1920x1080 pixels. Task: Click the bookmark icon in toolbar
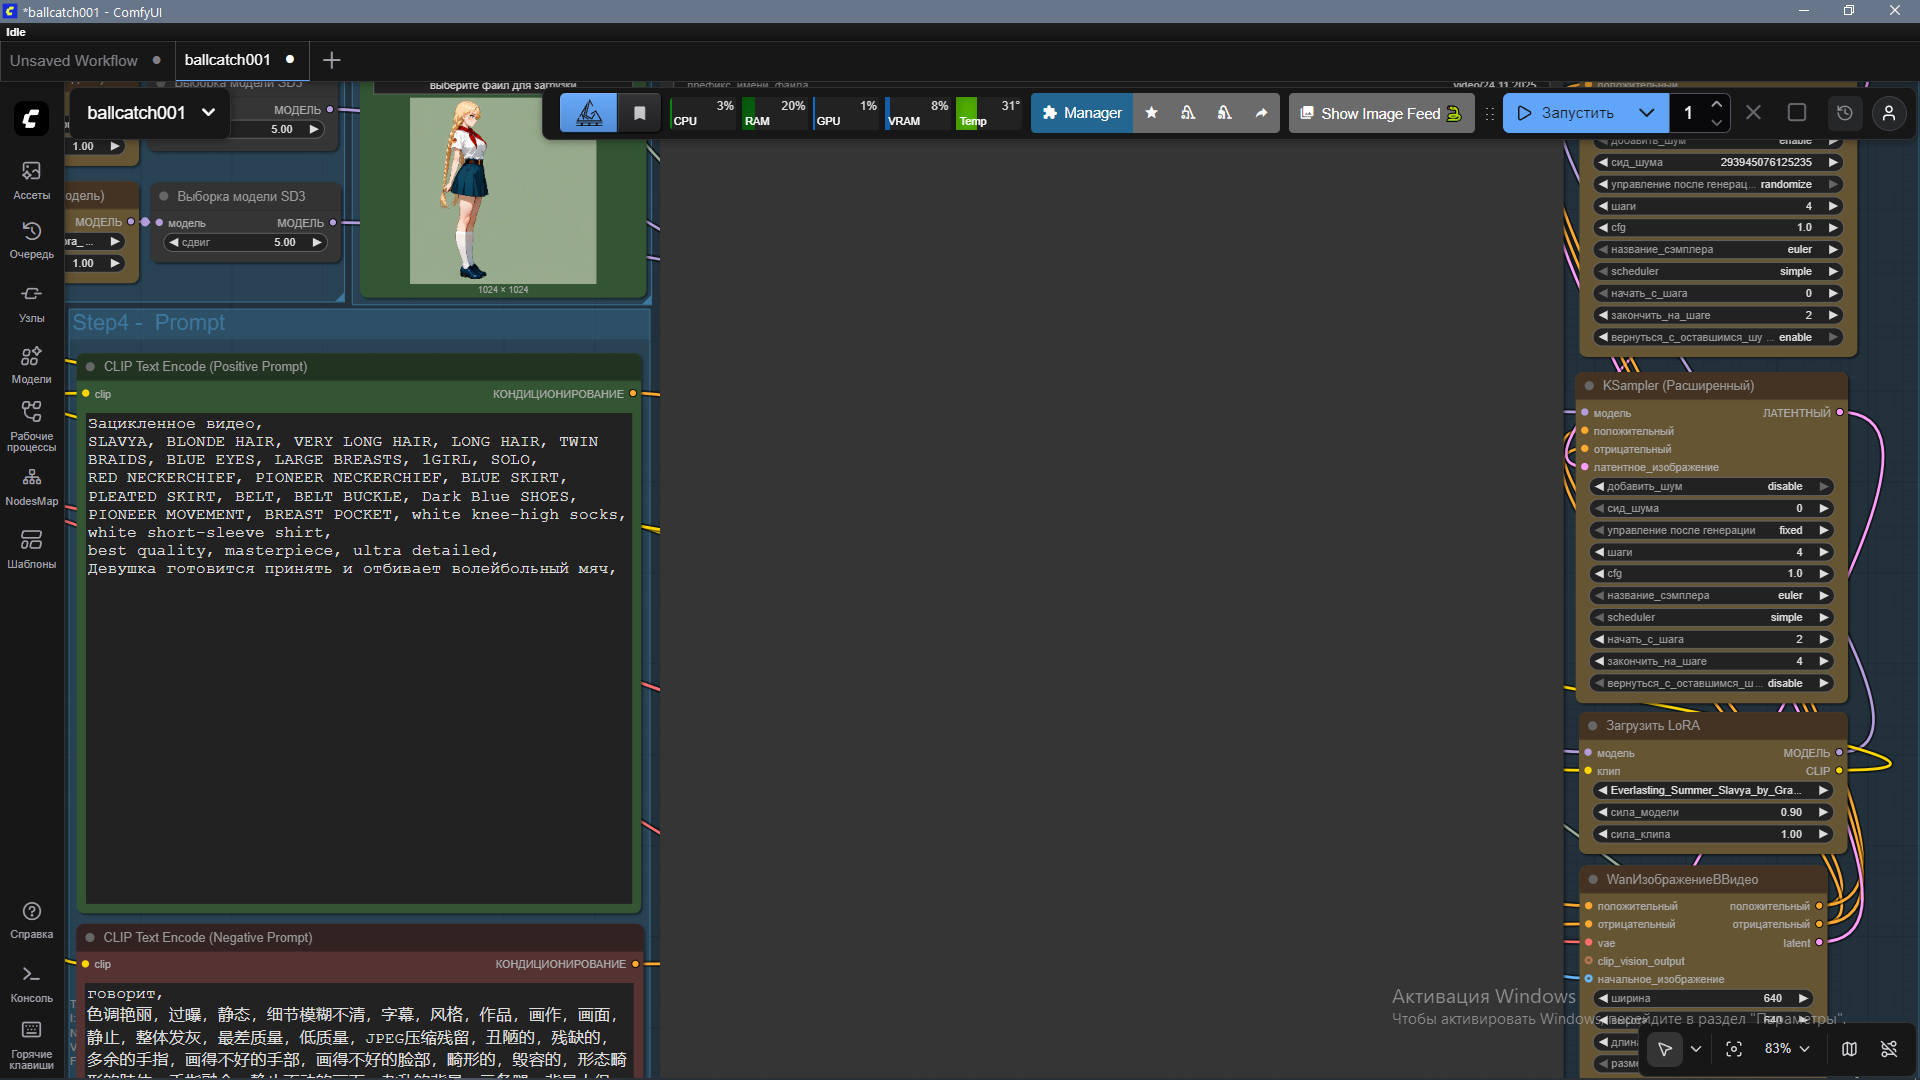pyautogui.click(x=640, y=113)
